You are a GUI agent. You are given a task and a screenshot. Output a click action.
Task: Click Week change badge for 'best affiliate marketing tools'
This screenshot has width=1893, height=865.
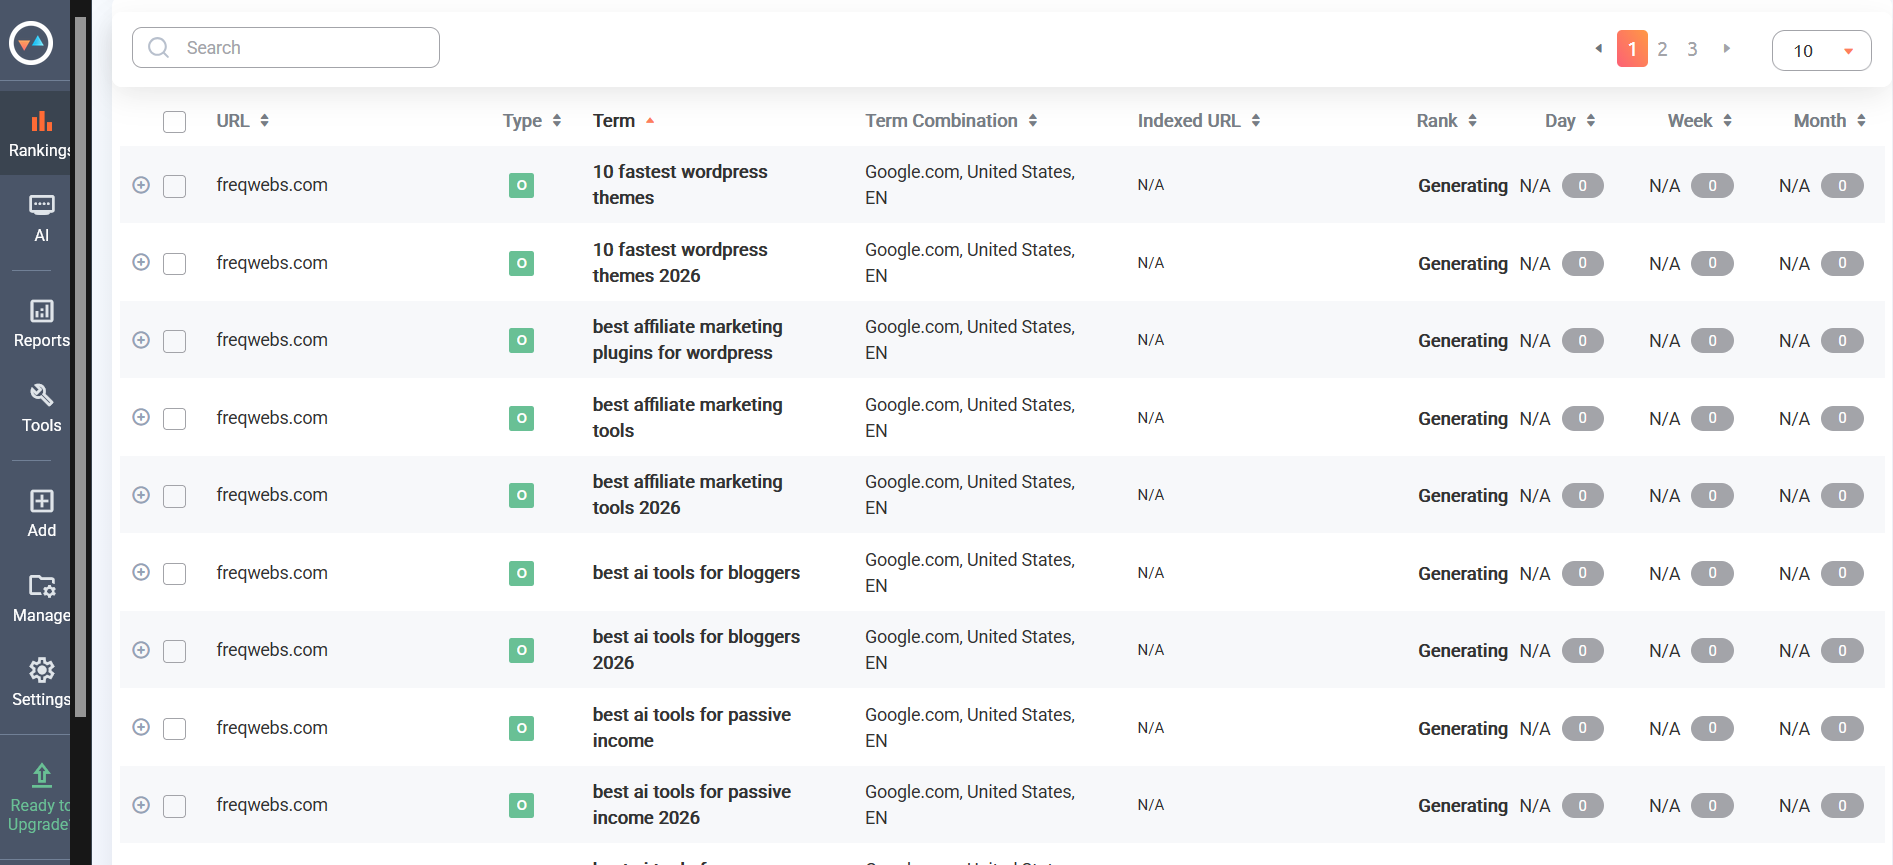click(1712, 418)
